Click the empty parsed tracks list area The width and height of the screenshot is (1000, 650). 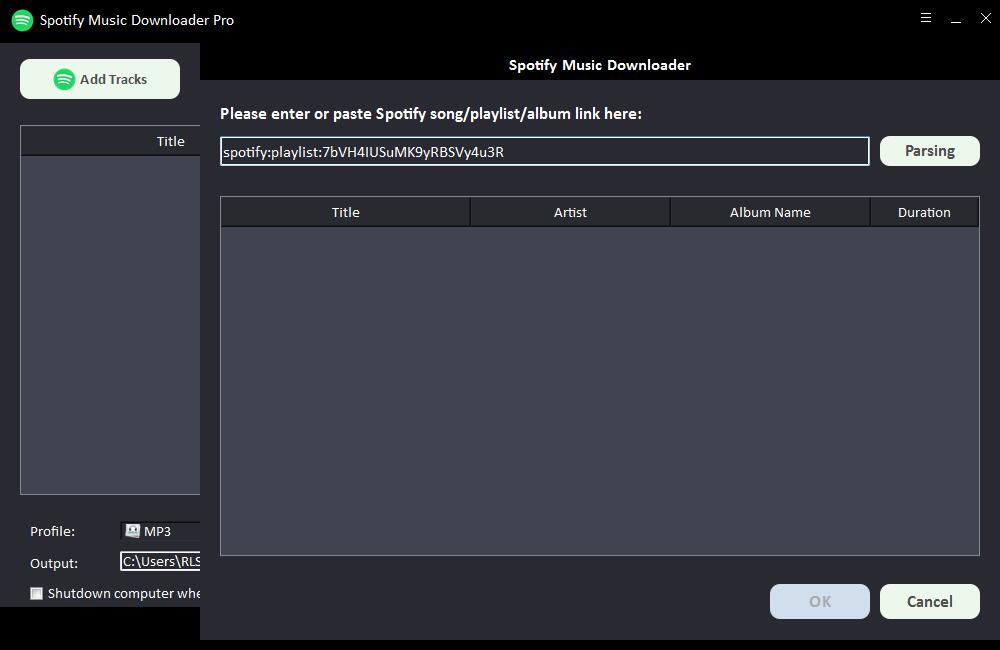click(x=599, y=390)
